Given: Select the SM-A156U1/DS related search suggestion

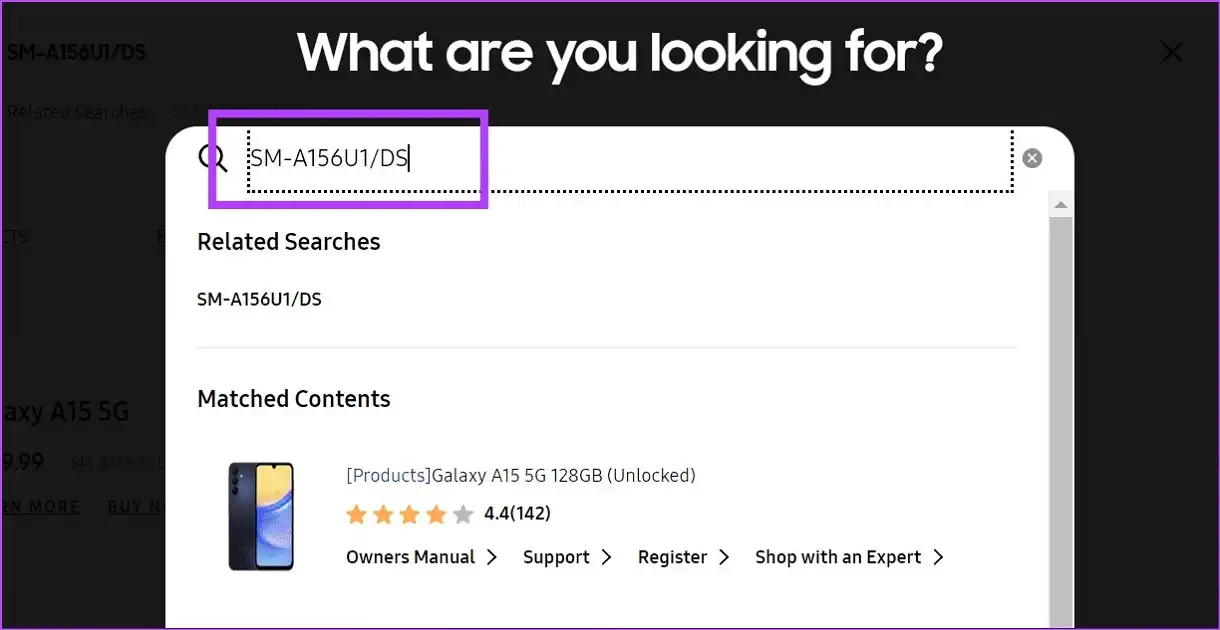Looking at the screenshot, I should [260, 299].
